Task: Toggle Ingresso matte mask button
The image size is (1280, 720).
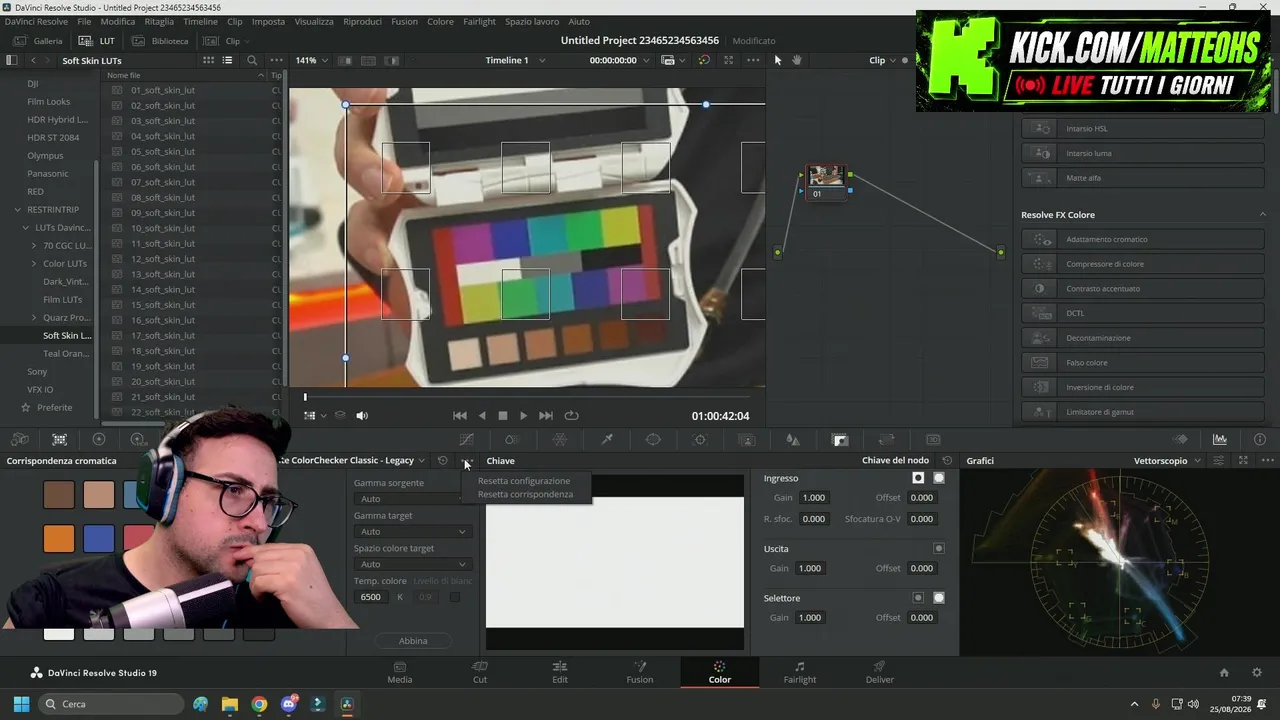Action: coord(938,478)
